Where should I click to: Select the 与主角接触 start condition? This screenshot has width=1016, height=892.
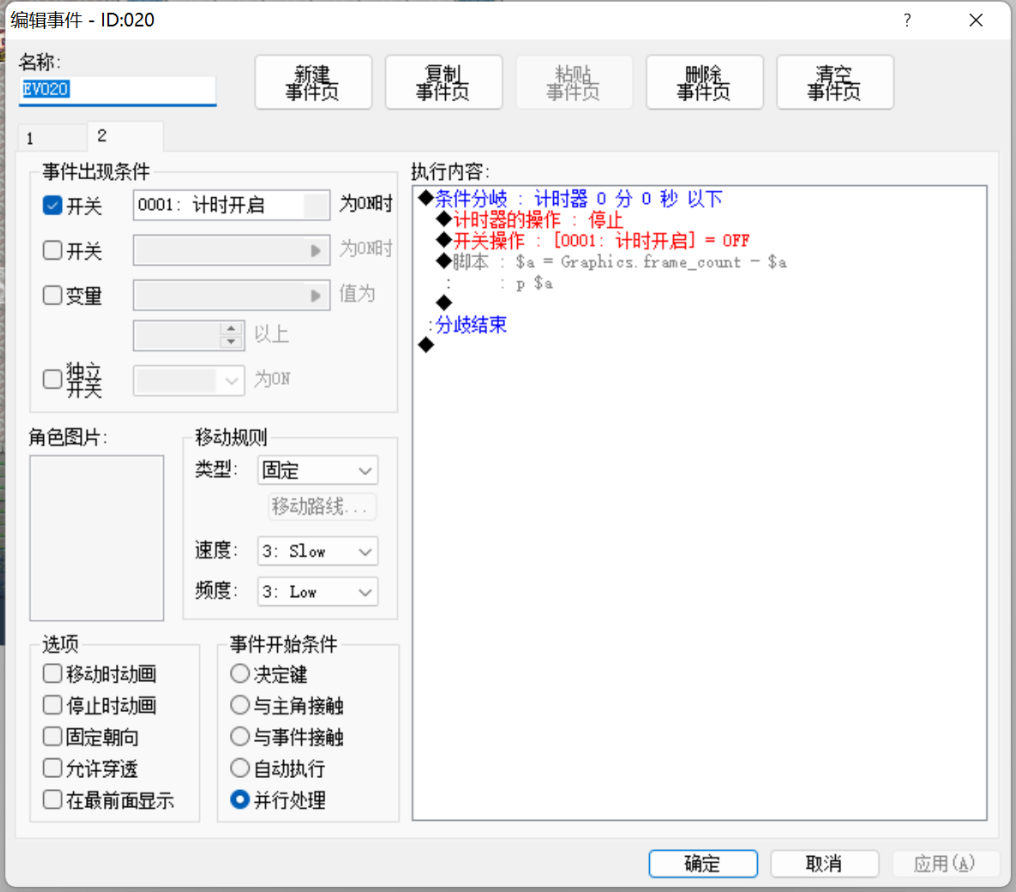point(240,705)
